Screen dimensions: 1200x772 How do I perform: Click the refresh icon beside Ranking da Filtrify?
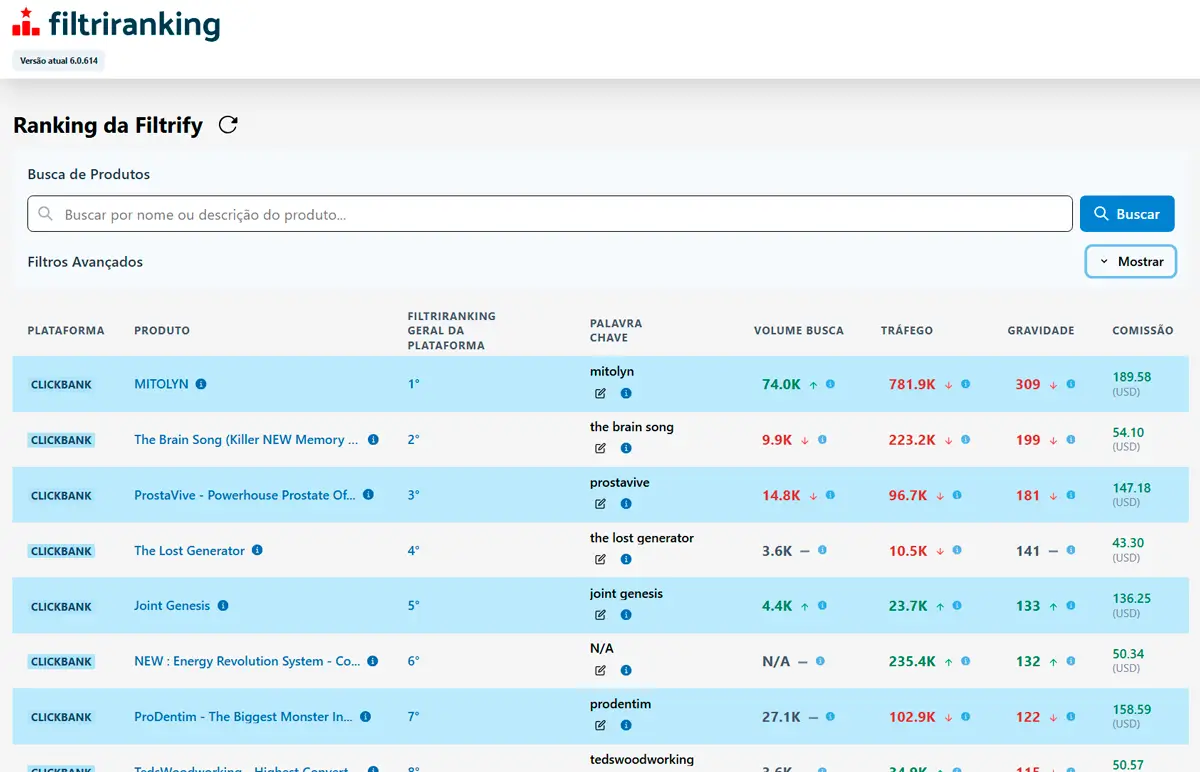[x=228, y=125]
